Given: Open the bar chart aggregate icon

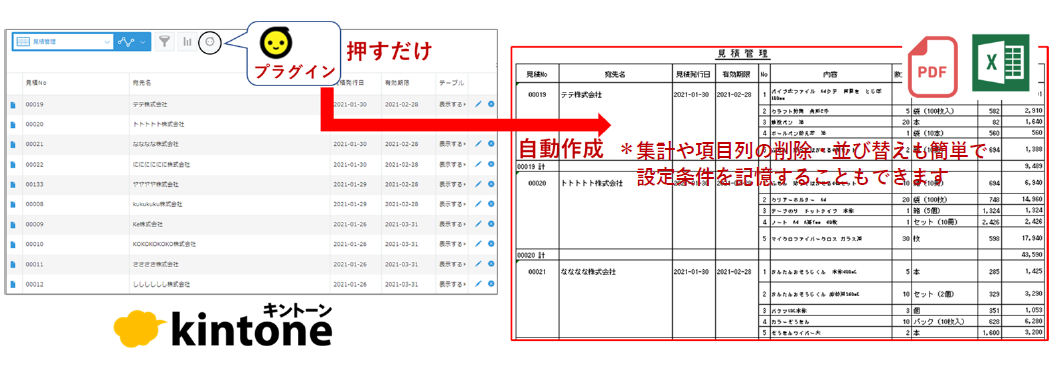Looking at the screenshot, I should point(187,42).
